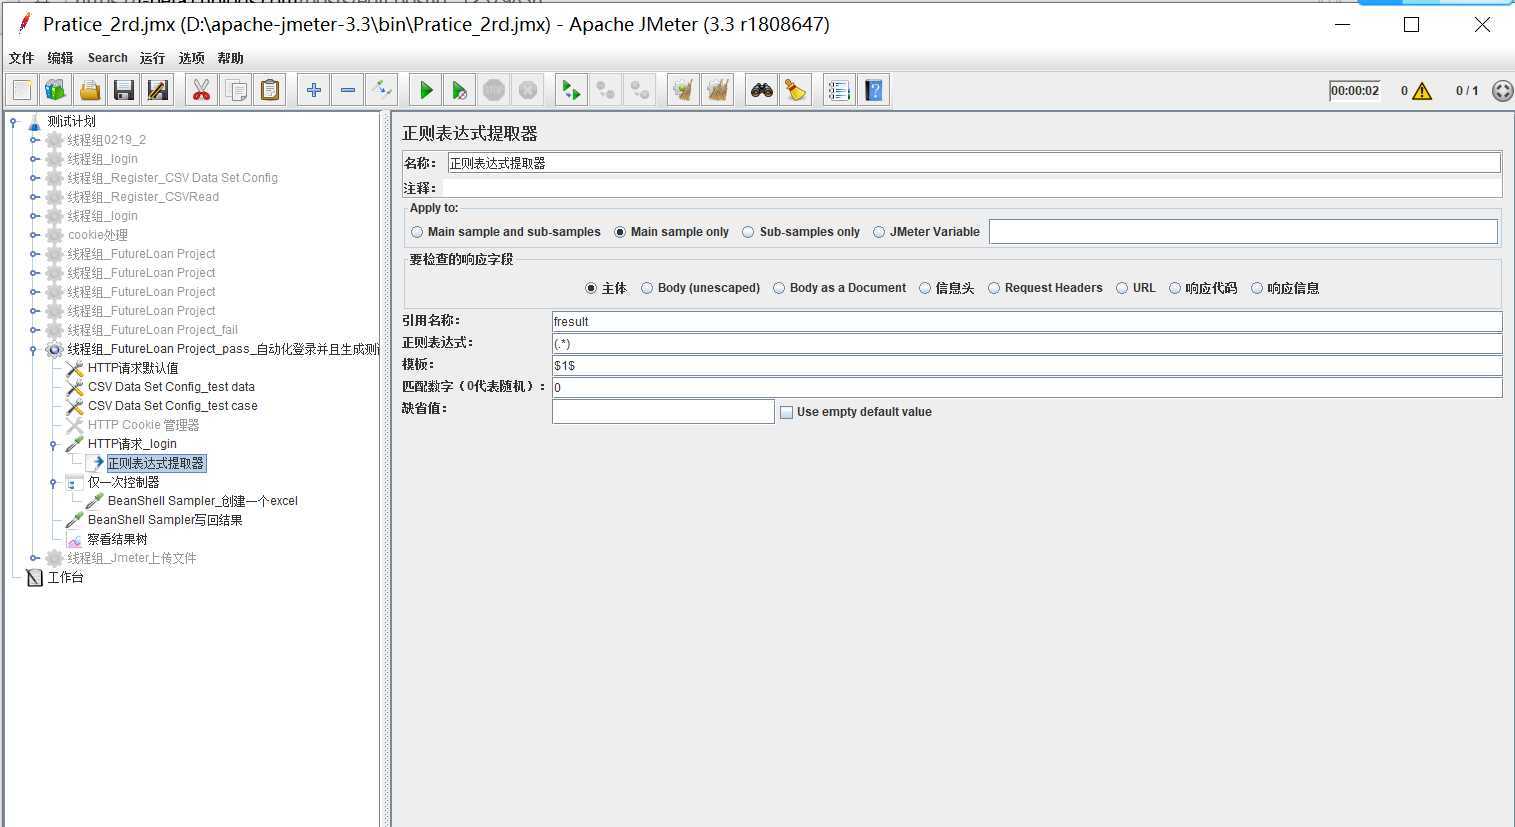The height and width of the screenshot is (827, 1515).
Task: Collapse the HTTP请求_login tree node
Action: click(53, 444)
